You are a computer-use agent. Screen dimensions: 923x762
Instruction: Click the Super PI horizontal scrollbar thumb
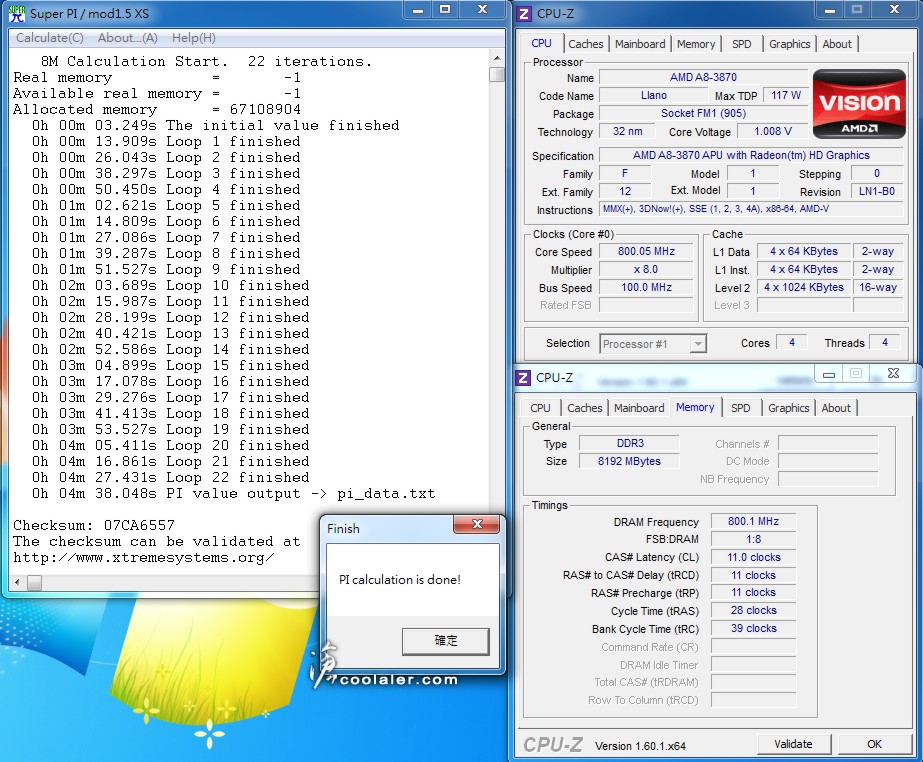[x=35, y=582]
